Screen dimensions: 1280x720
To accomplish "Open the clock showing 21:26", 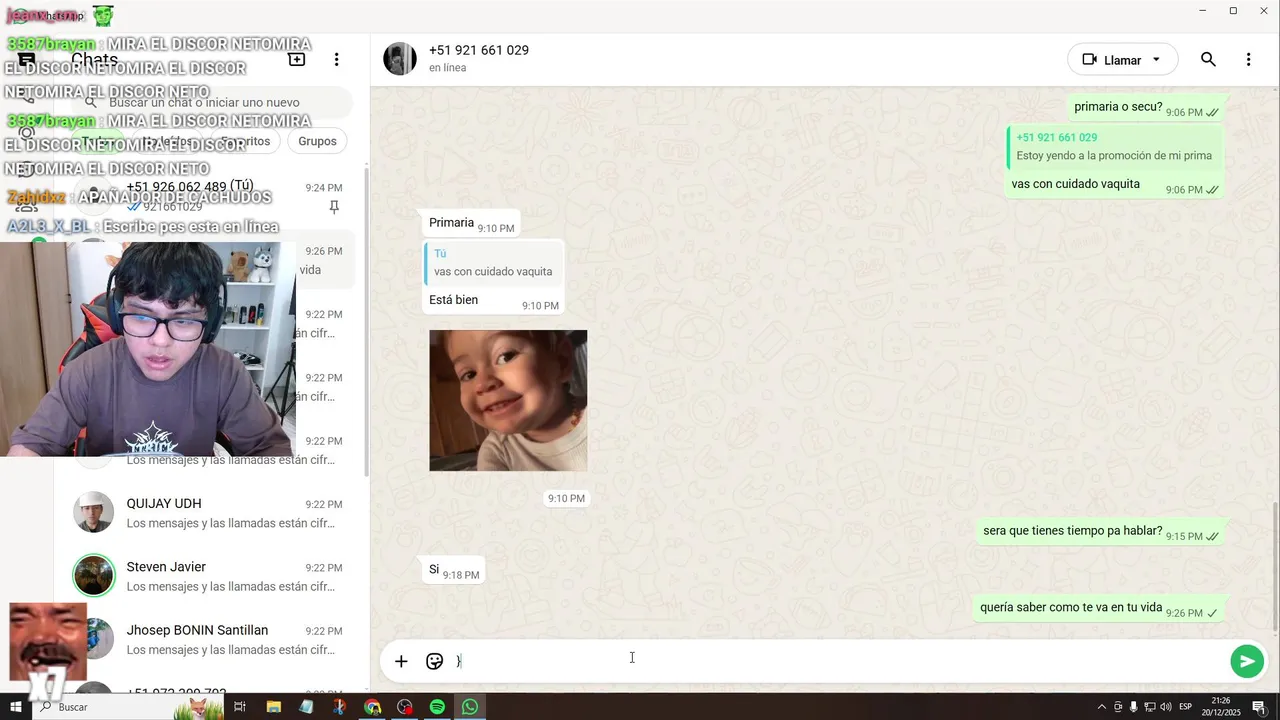I will pos(1220,707).
